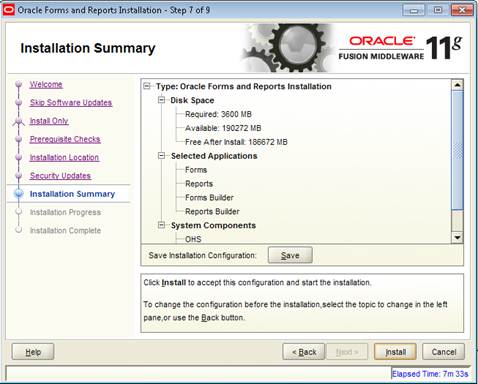Collapse the Disk Space tree node
The width and height of the screenshot is (478, 384).
pyautogui.click(x=161, y=100)
